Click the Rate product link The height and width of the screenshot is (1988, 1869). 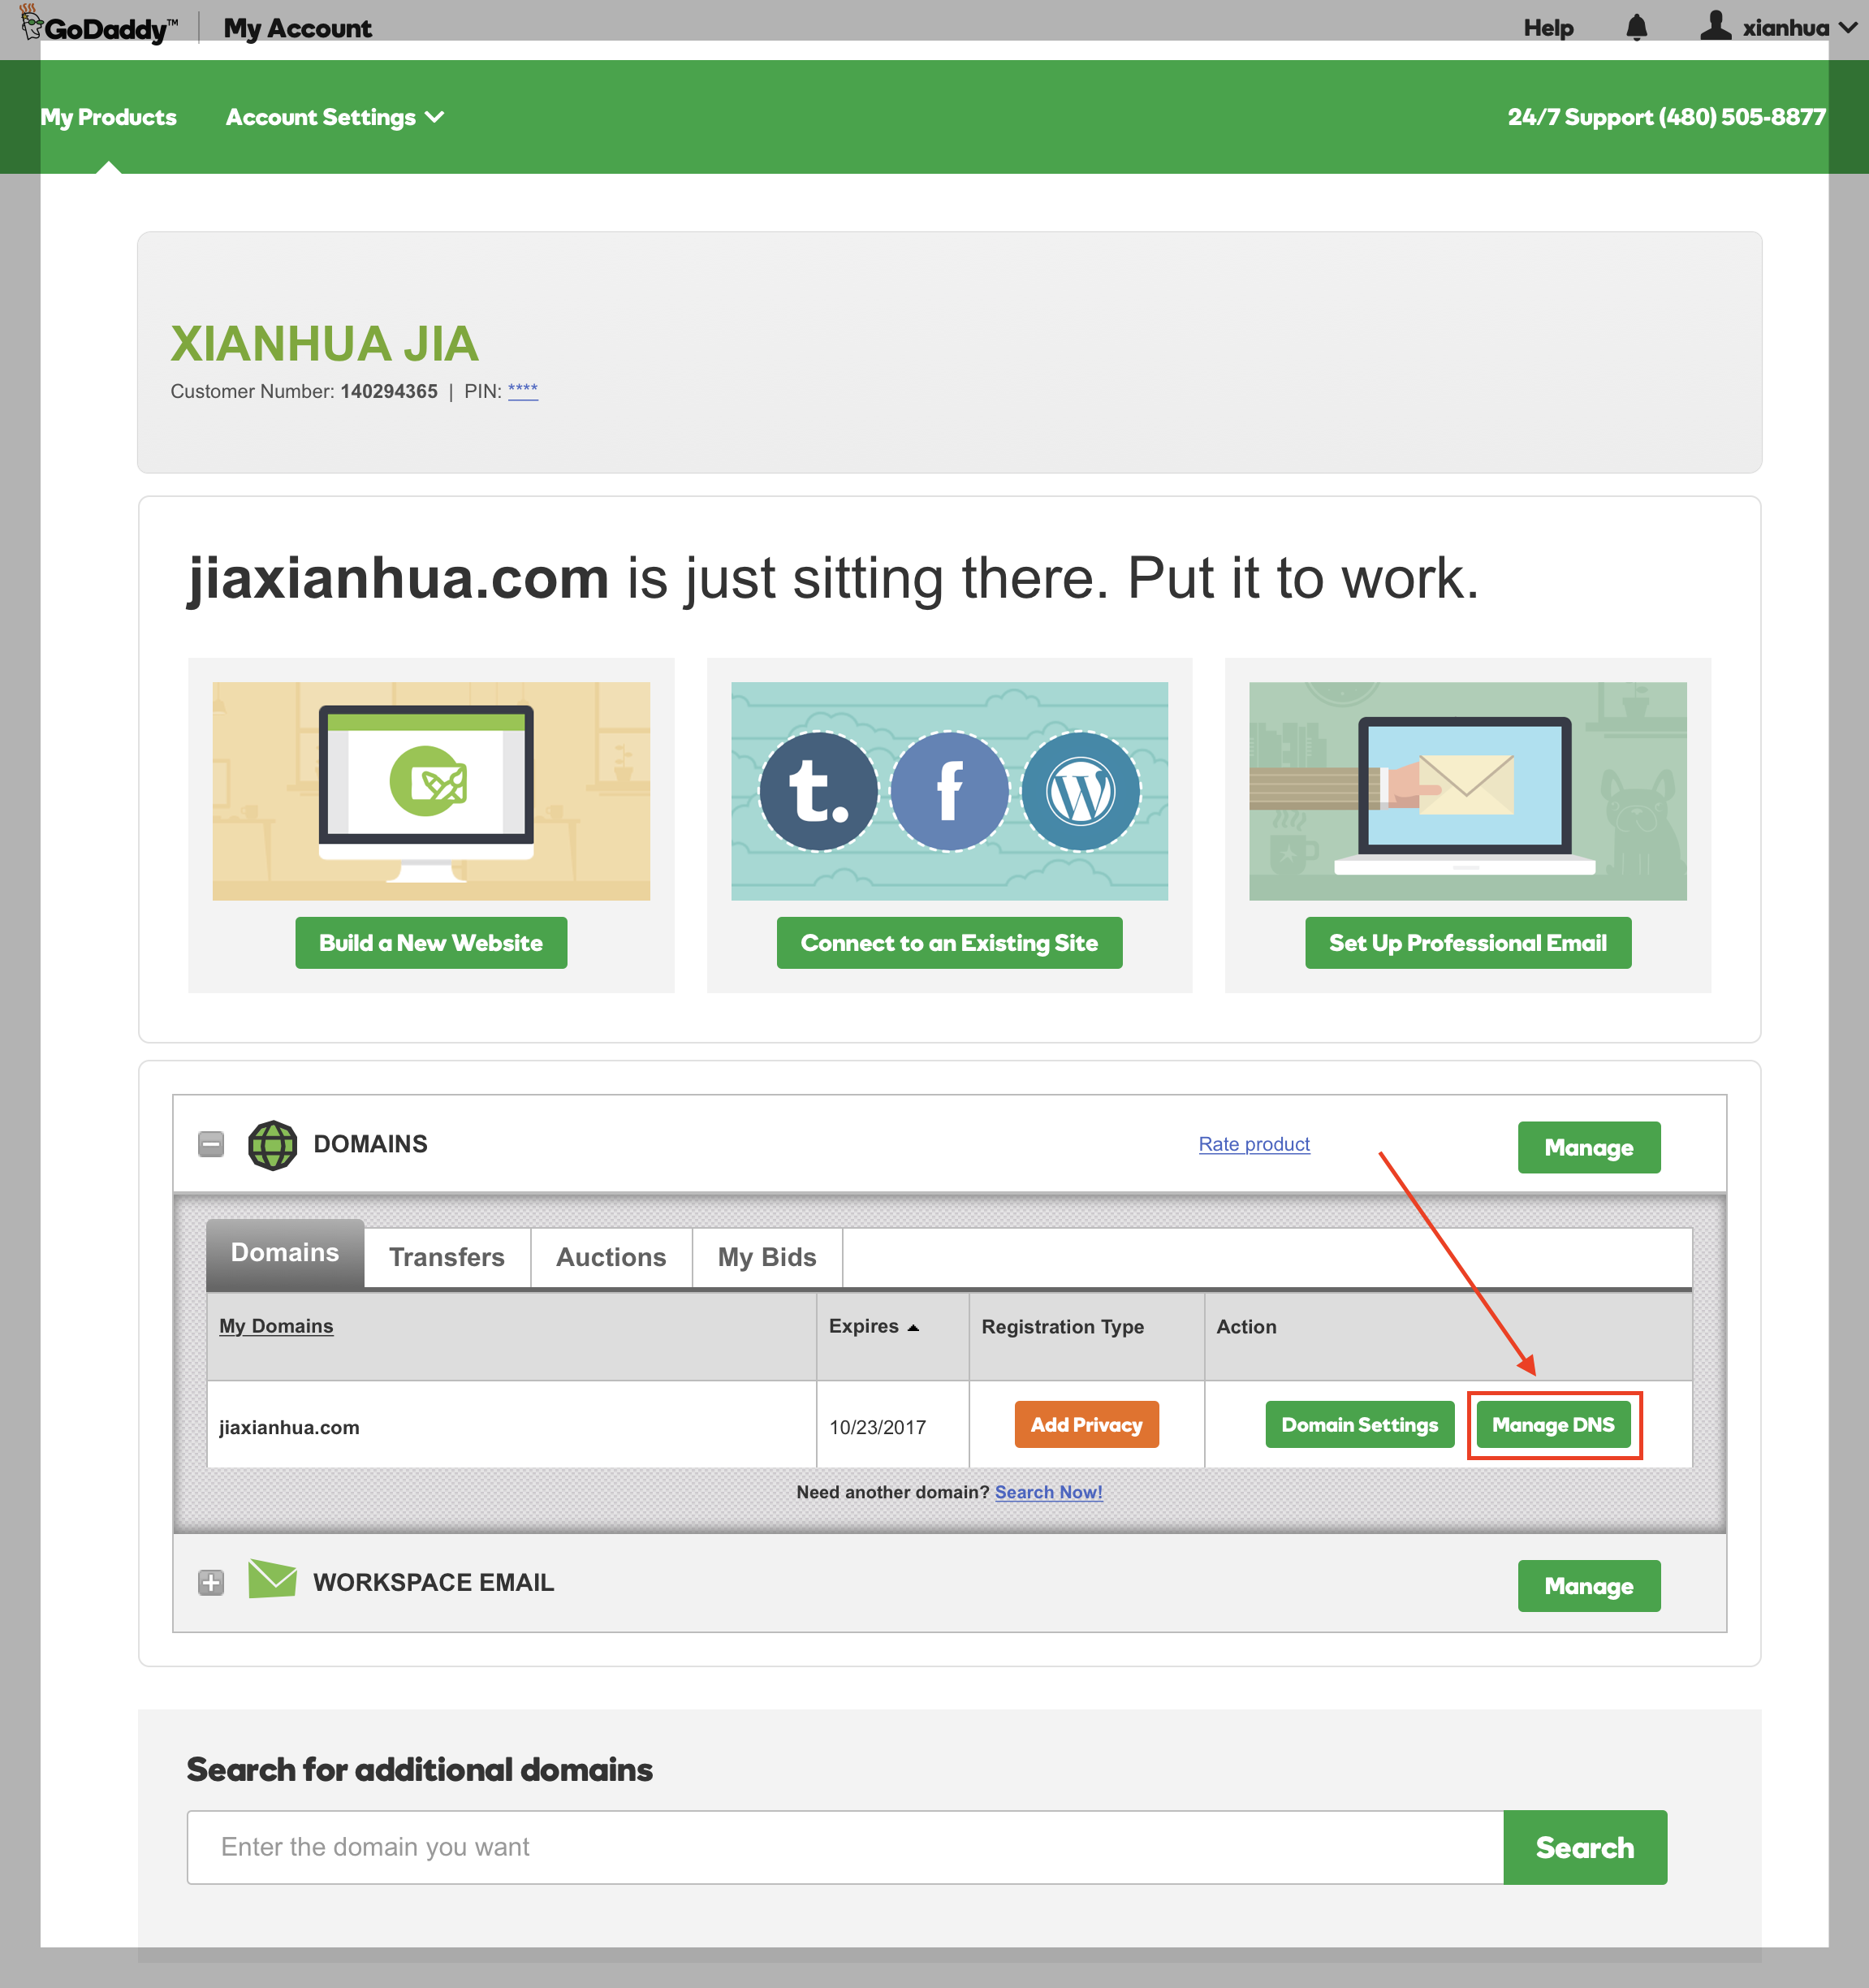(1254, 1144)
